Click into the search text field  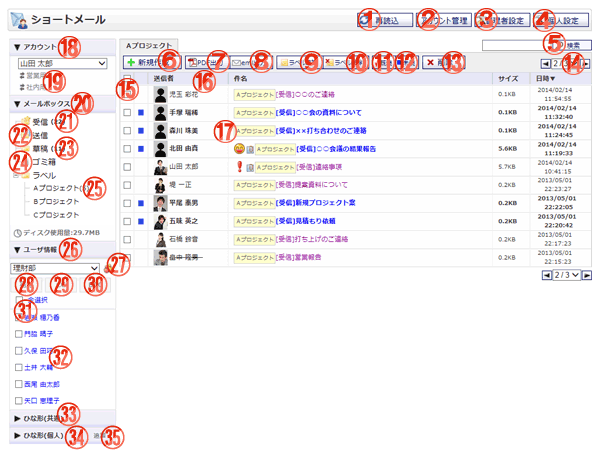[516, 46]
